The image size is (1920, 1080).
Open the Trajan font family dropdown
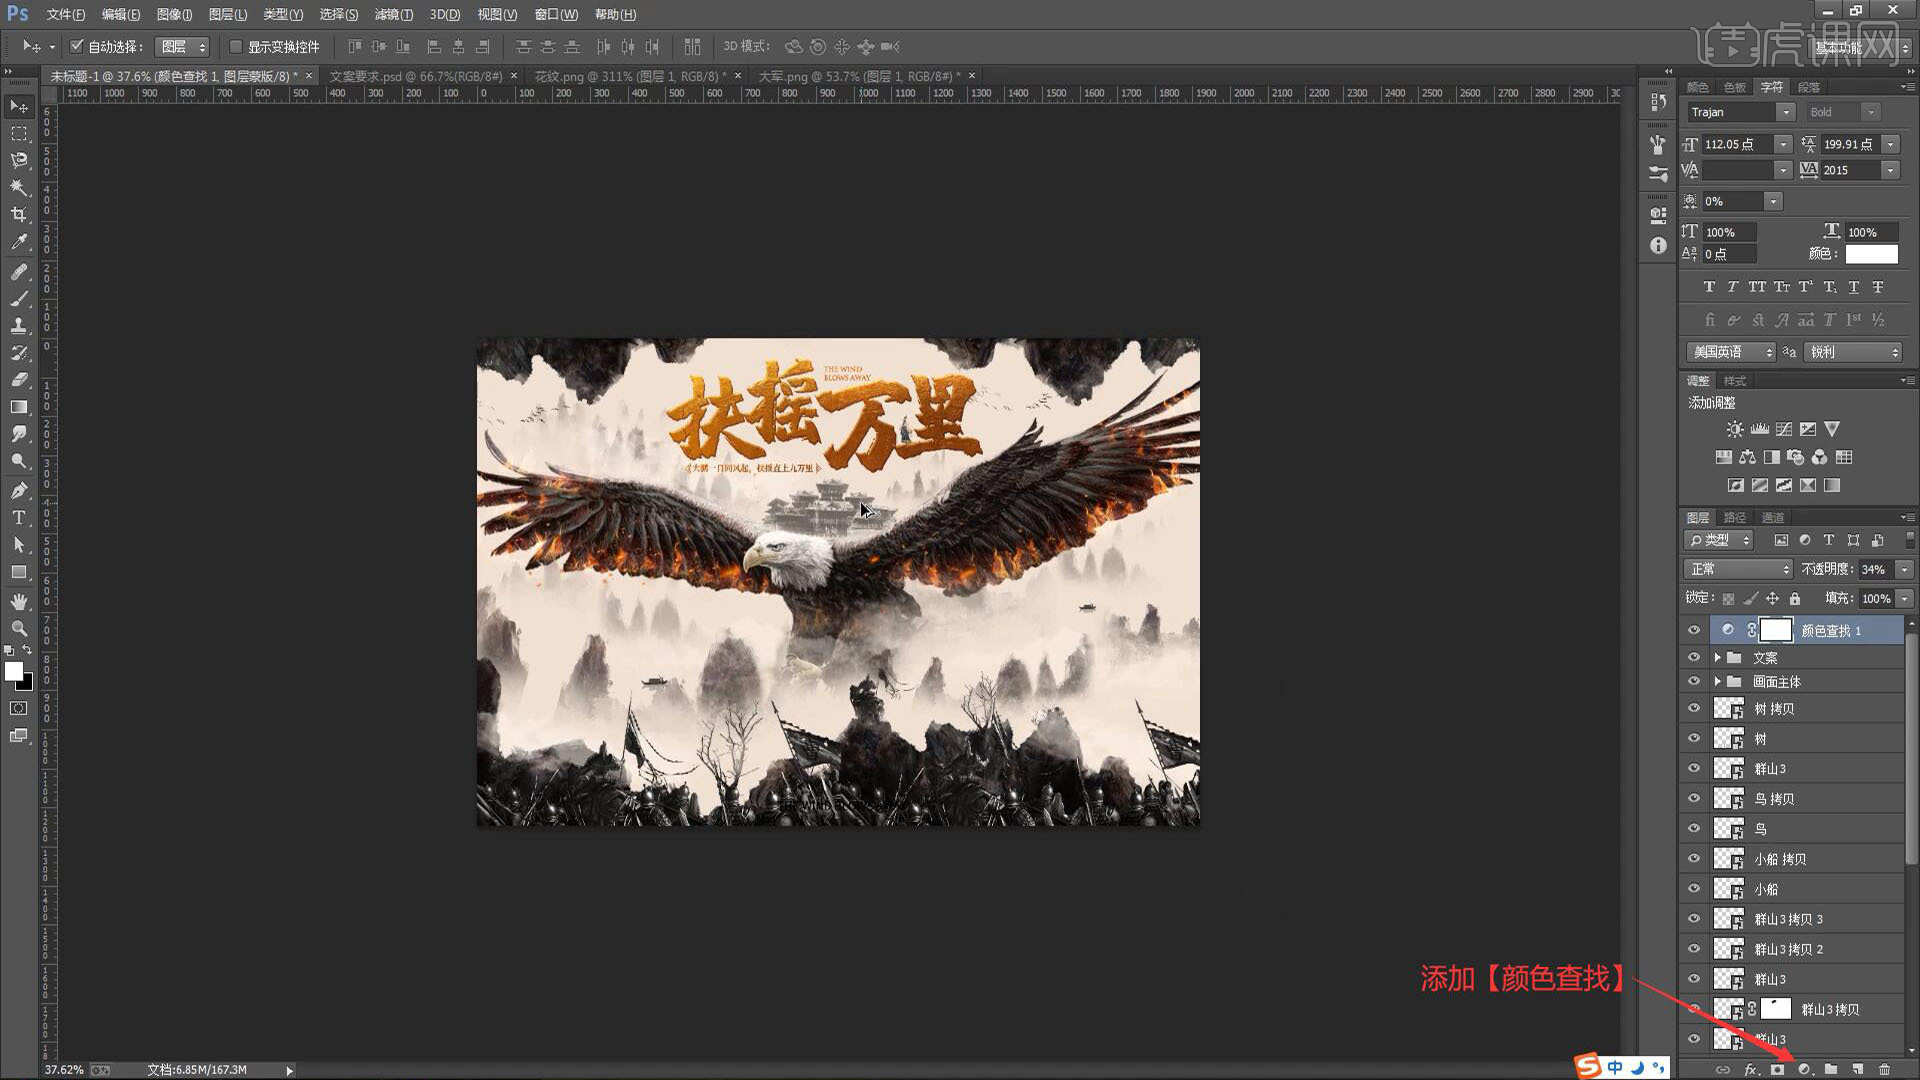point(1785,112)
